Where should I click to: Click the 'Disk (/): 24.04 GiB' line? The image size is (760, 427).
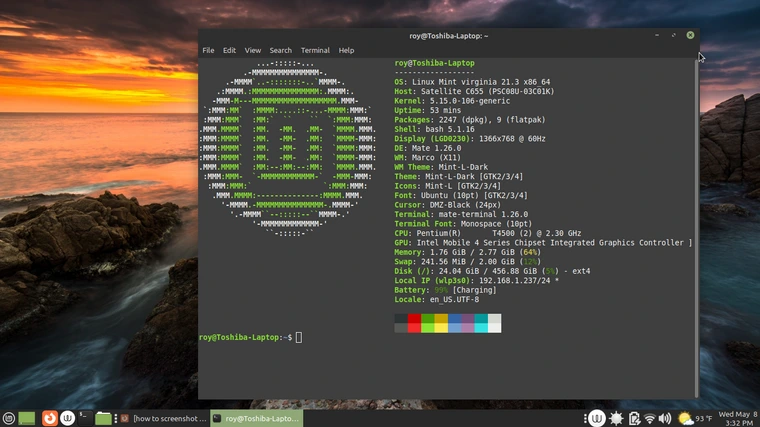[x=492, y=271]
